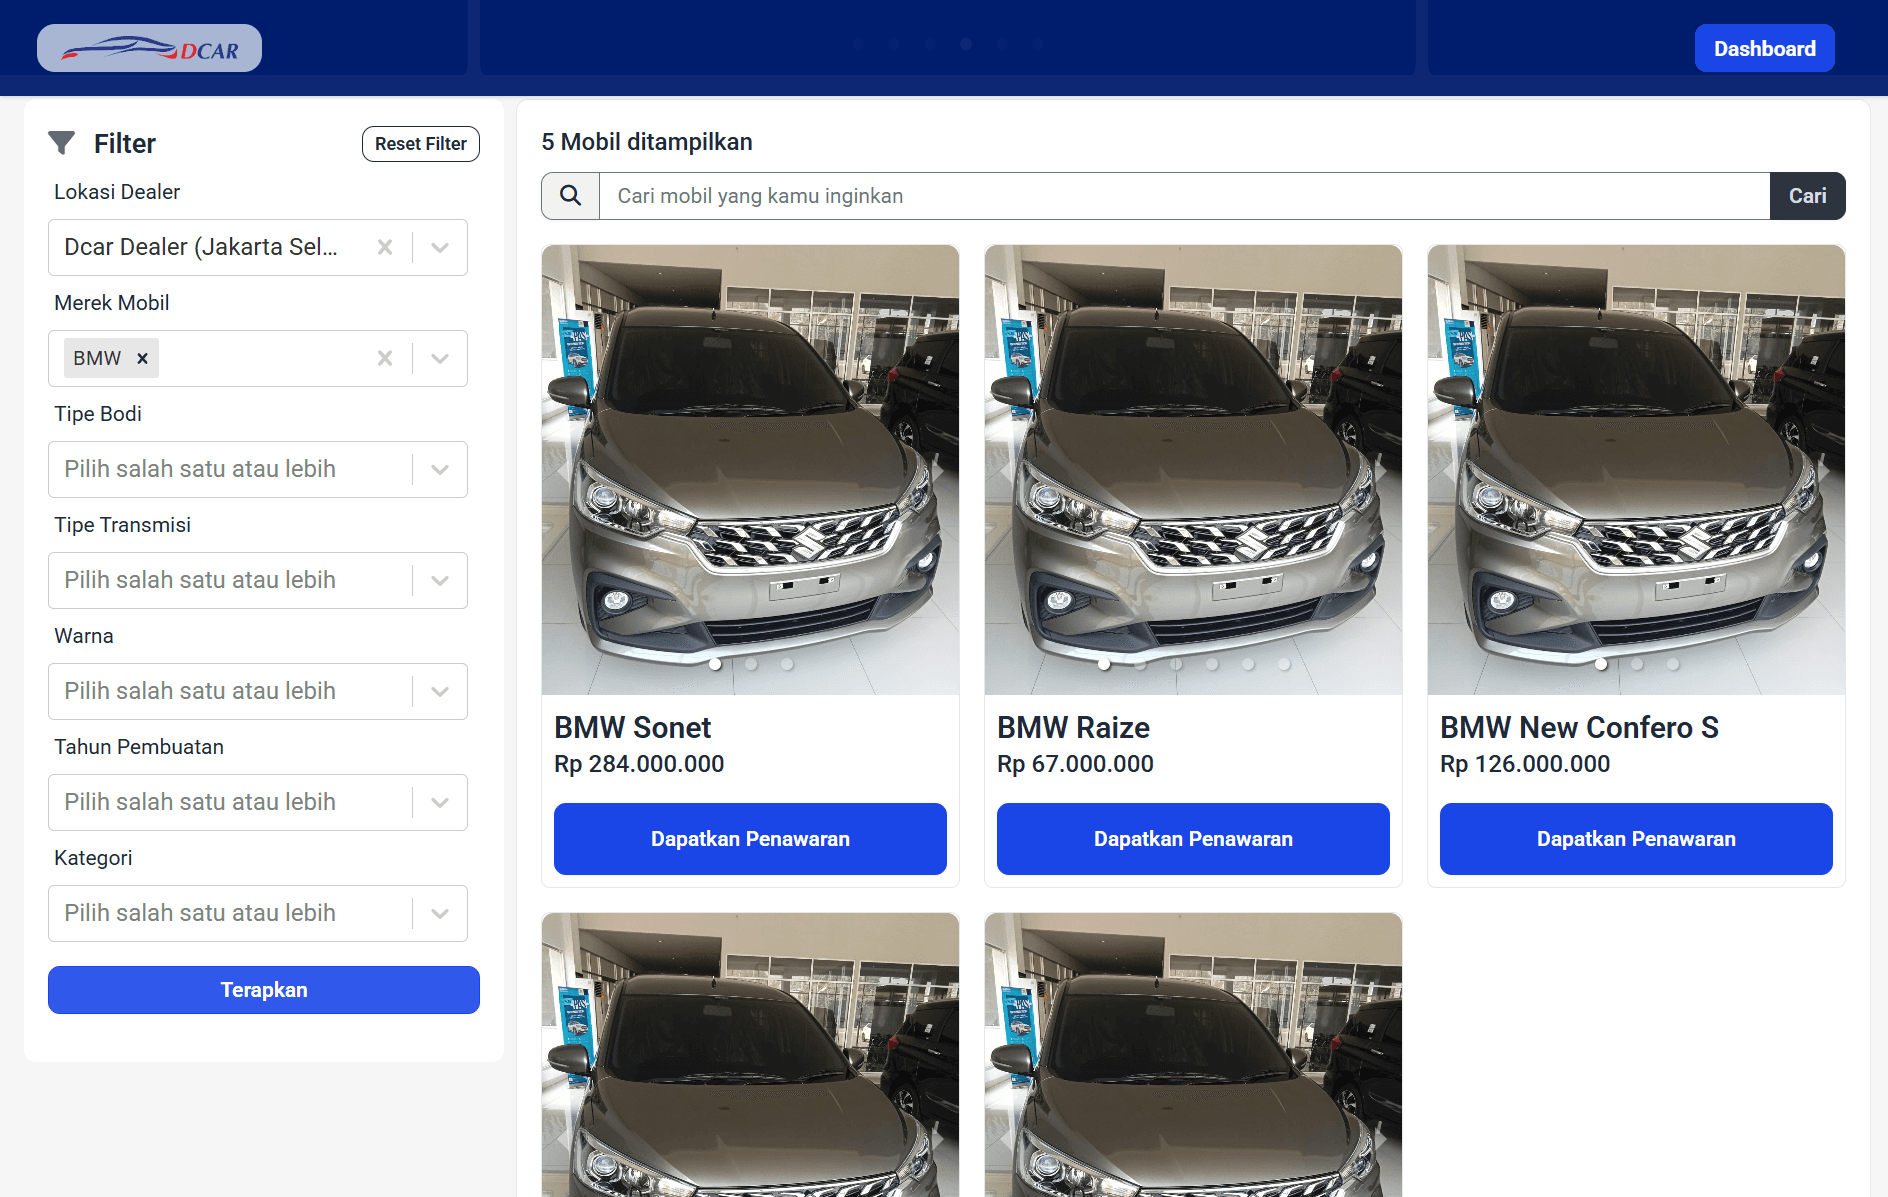Click the DCAR logo
The height and width of the screenshot is (1197, 1888).
[x=150, y=48]
